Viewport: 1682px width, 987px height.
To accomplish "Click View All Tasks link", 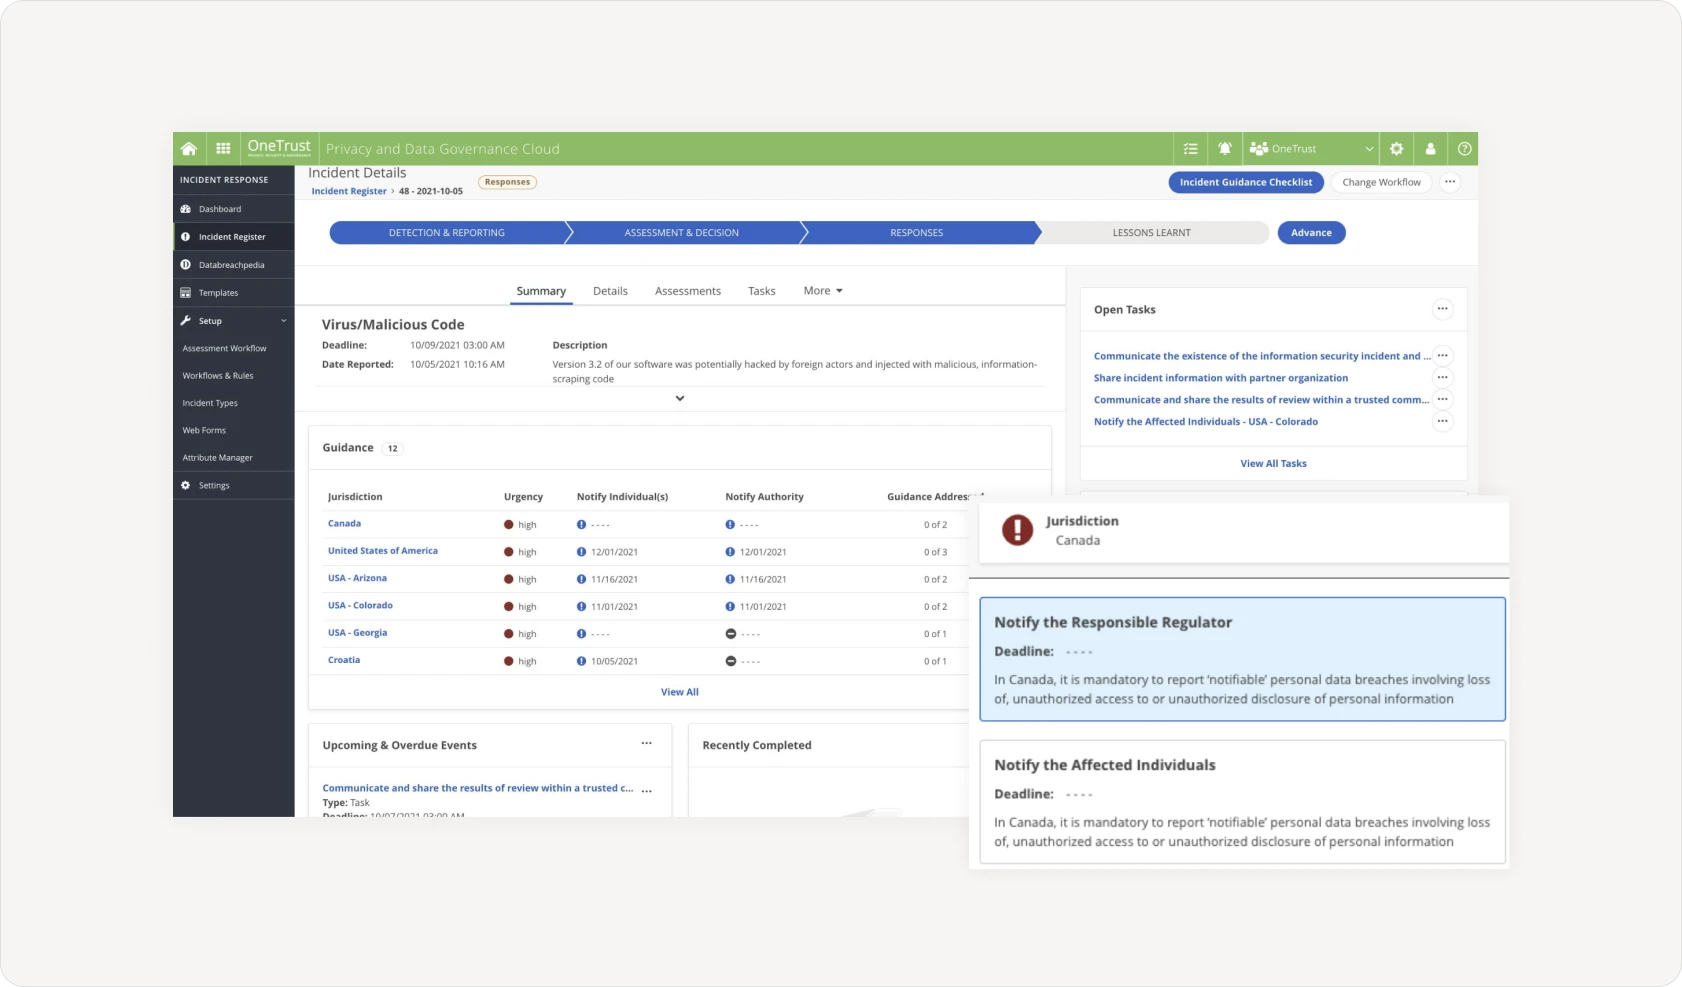I will 1273,464.
